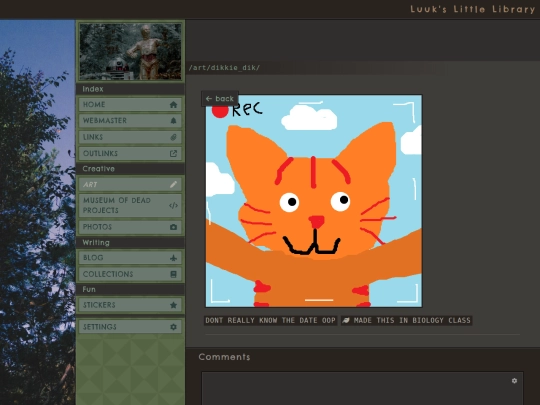540x405 pixels.
Task: Open the Webmaster page
Action: (x=130, y=121)
